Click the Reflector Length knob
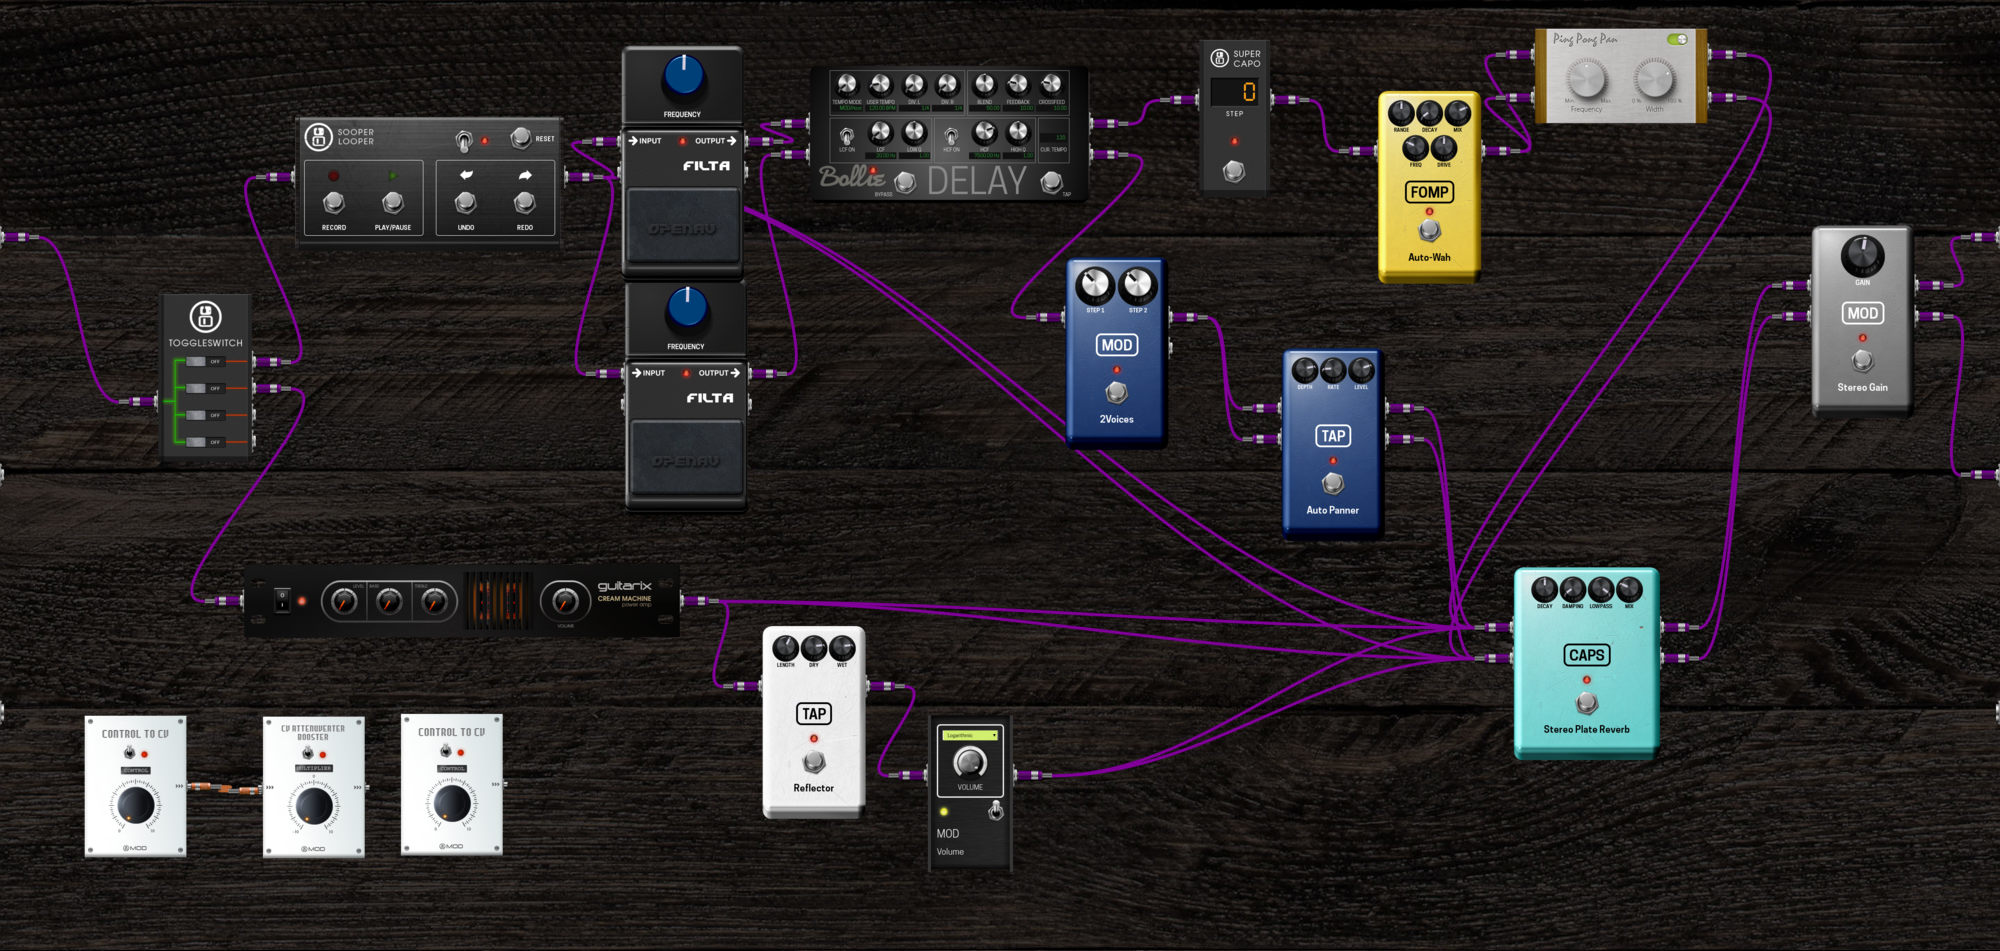The height and width of the screenshot is (951, 2000). point(785,648)
